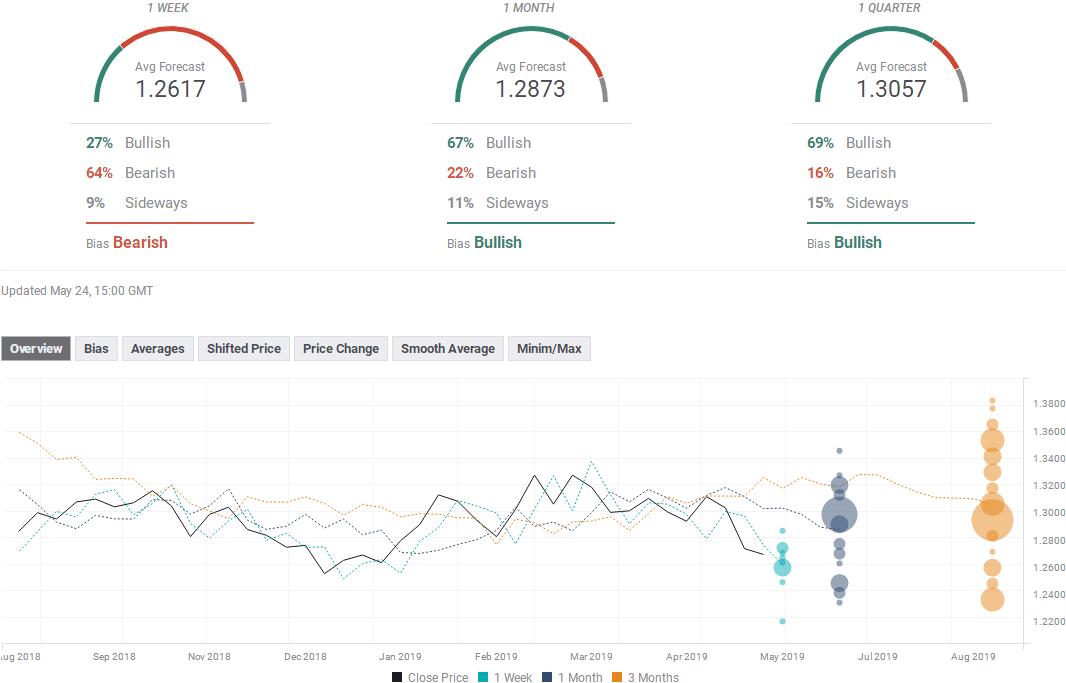Select the Averages tab
1066x683 pixels.
(x=158, y=349)
